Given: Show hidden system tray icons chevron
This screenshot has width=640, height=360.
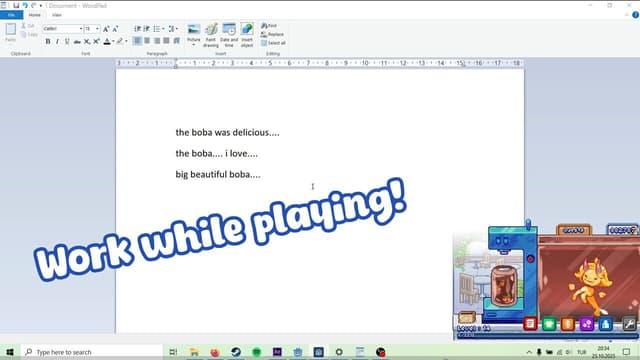Looking at the screenshot, I should coord(529,352).
